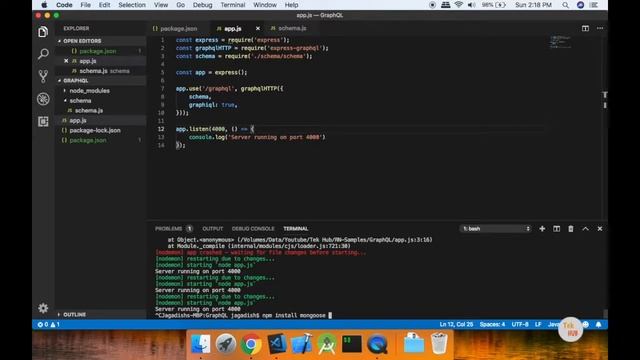
Task: Select the Terminal panel tab
Action: [x=296, y=229]
